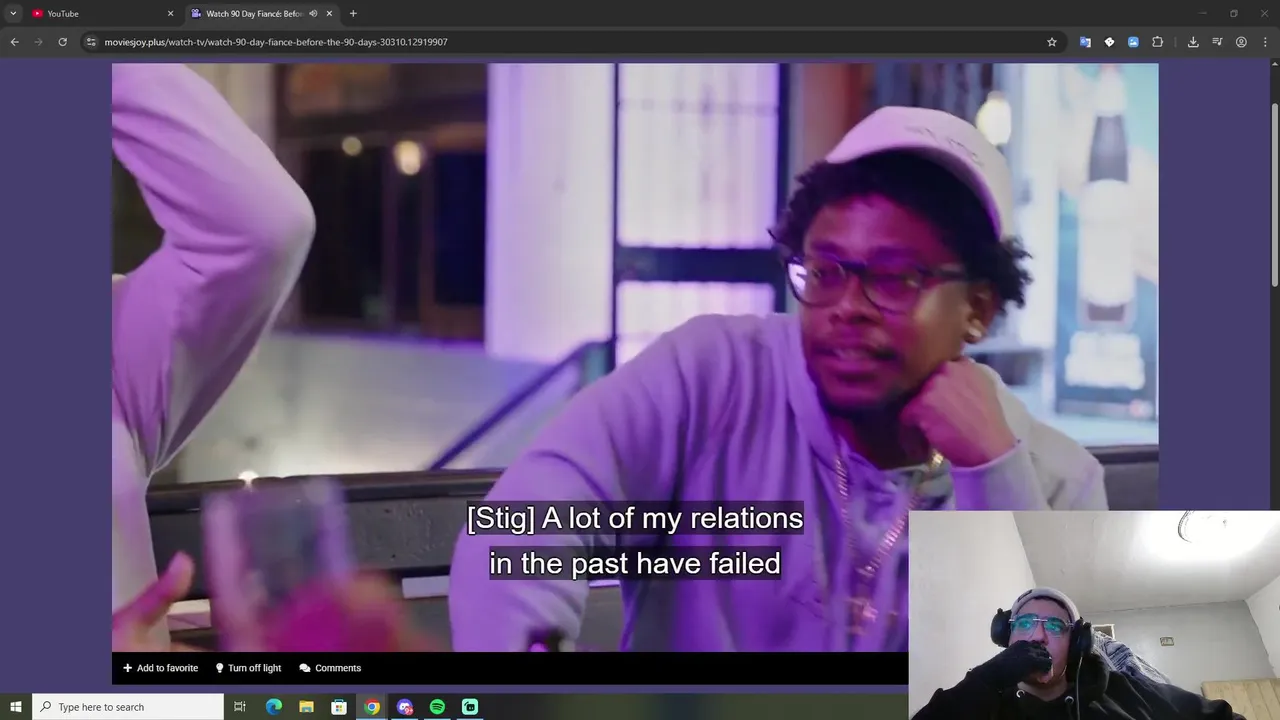Bookmark this page with the star icon

(1052, 42)
